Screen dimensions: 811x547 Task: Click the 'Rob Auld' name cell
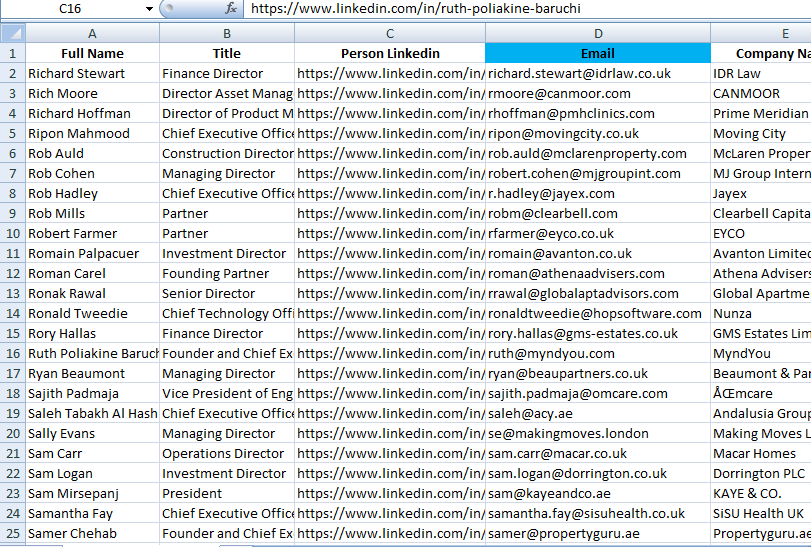[93, 154]
